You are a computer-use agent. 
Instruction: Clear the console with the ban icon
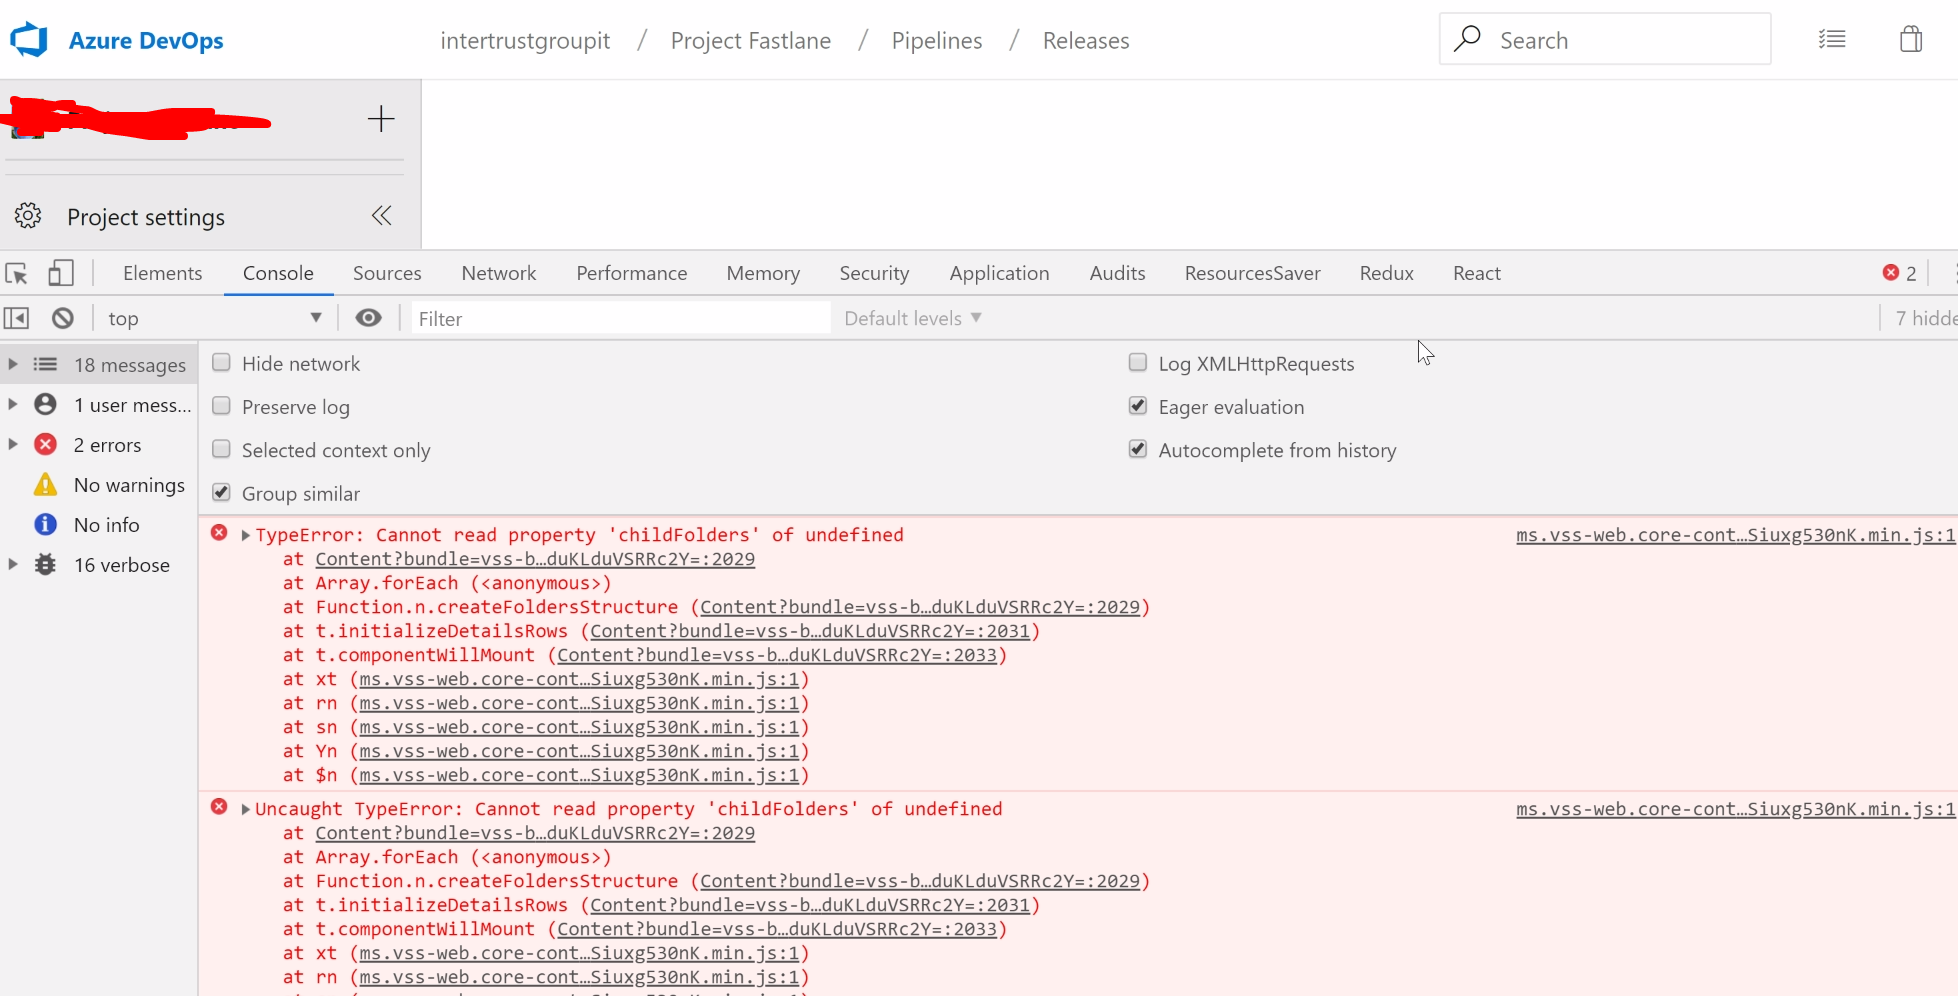click(x=63, y=318)
